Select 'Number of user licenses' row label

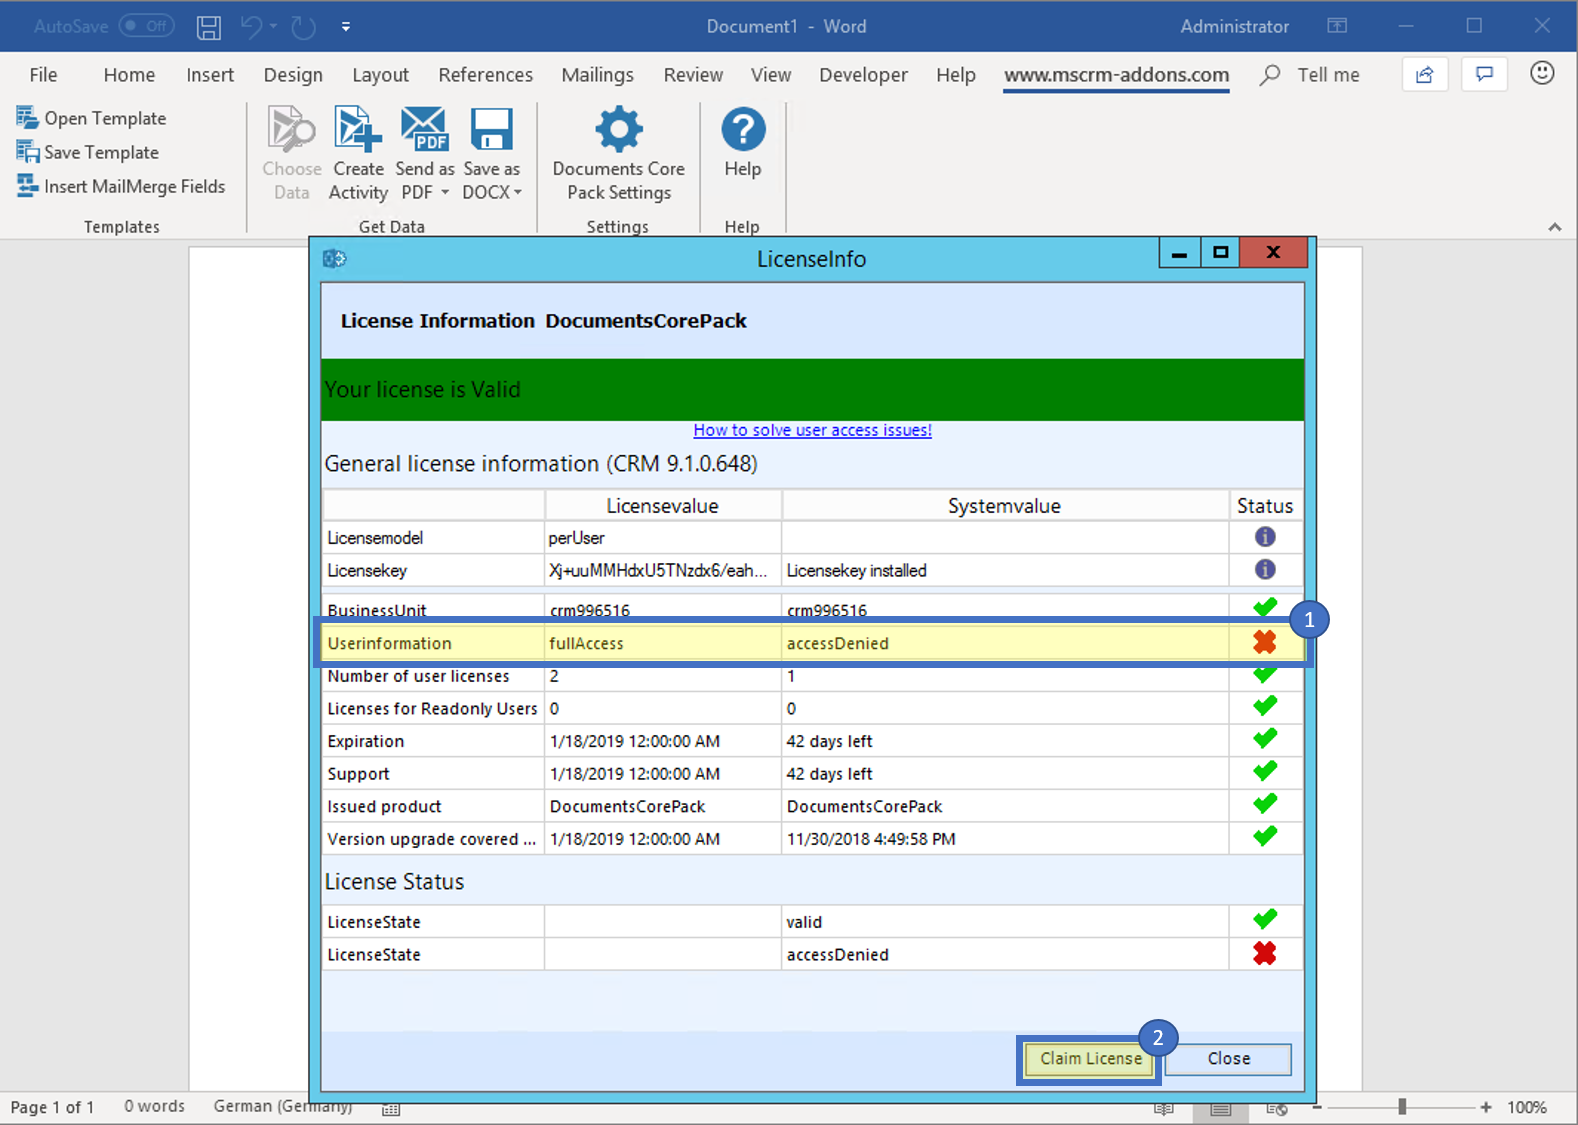tap(418, 676)
